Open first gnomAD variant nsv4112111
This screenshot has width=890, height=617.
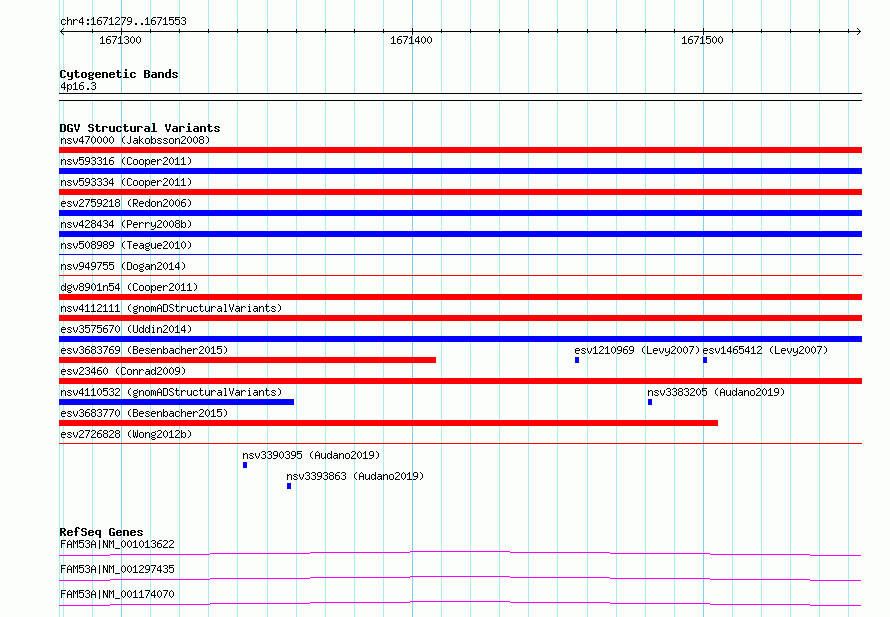171,308
